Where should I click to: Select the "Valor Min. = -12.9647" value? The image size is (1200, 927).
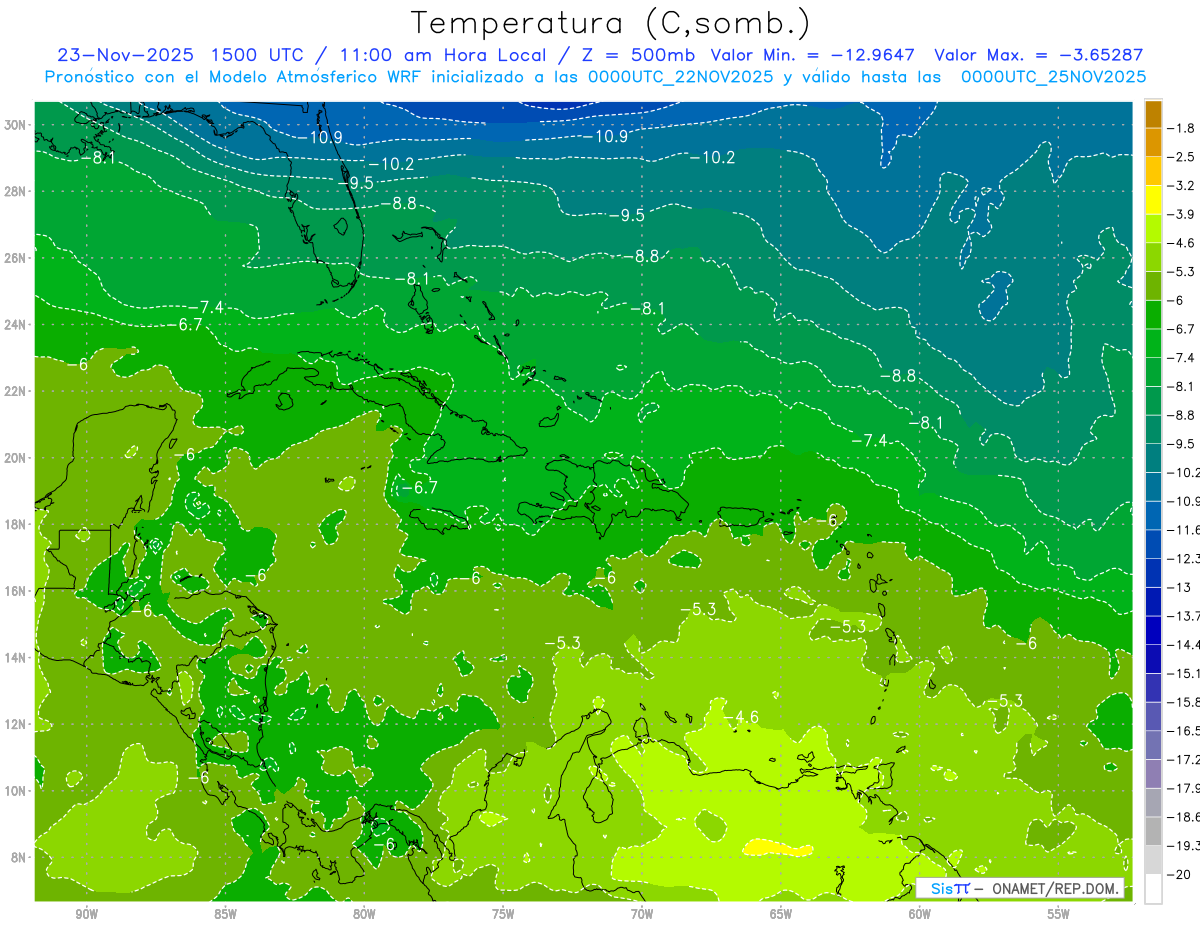tap(815, 55)
